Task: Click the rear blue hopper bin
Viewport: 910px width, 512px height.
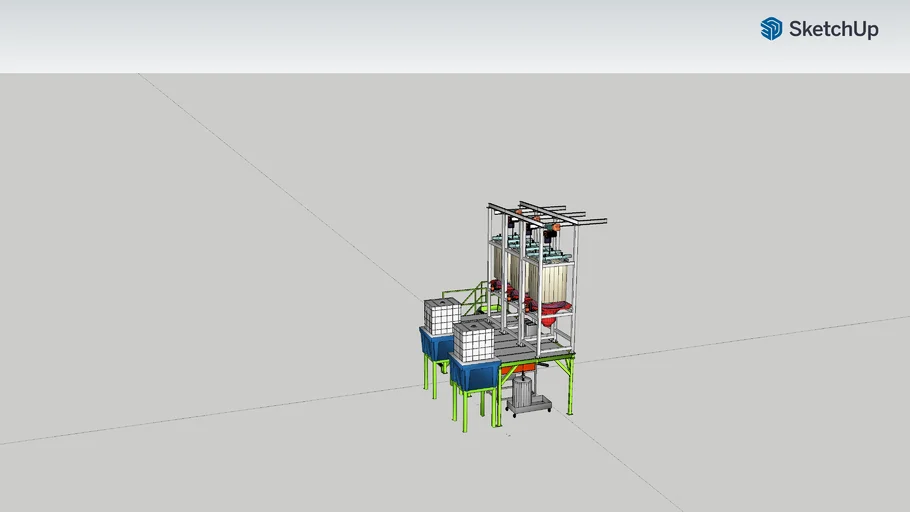Action: coord(436,345)
